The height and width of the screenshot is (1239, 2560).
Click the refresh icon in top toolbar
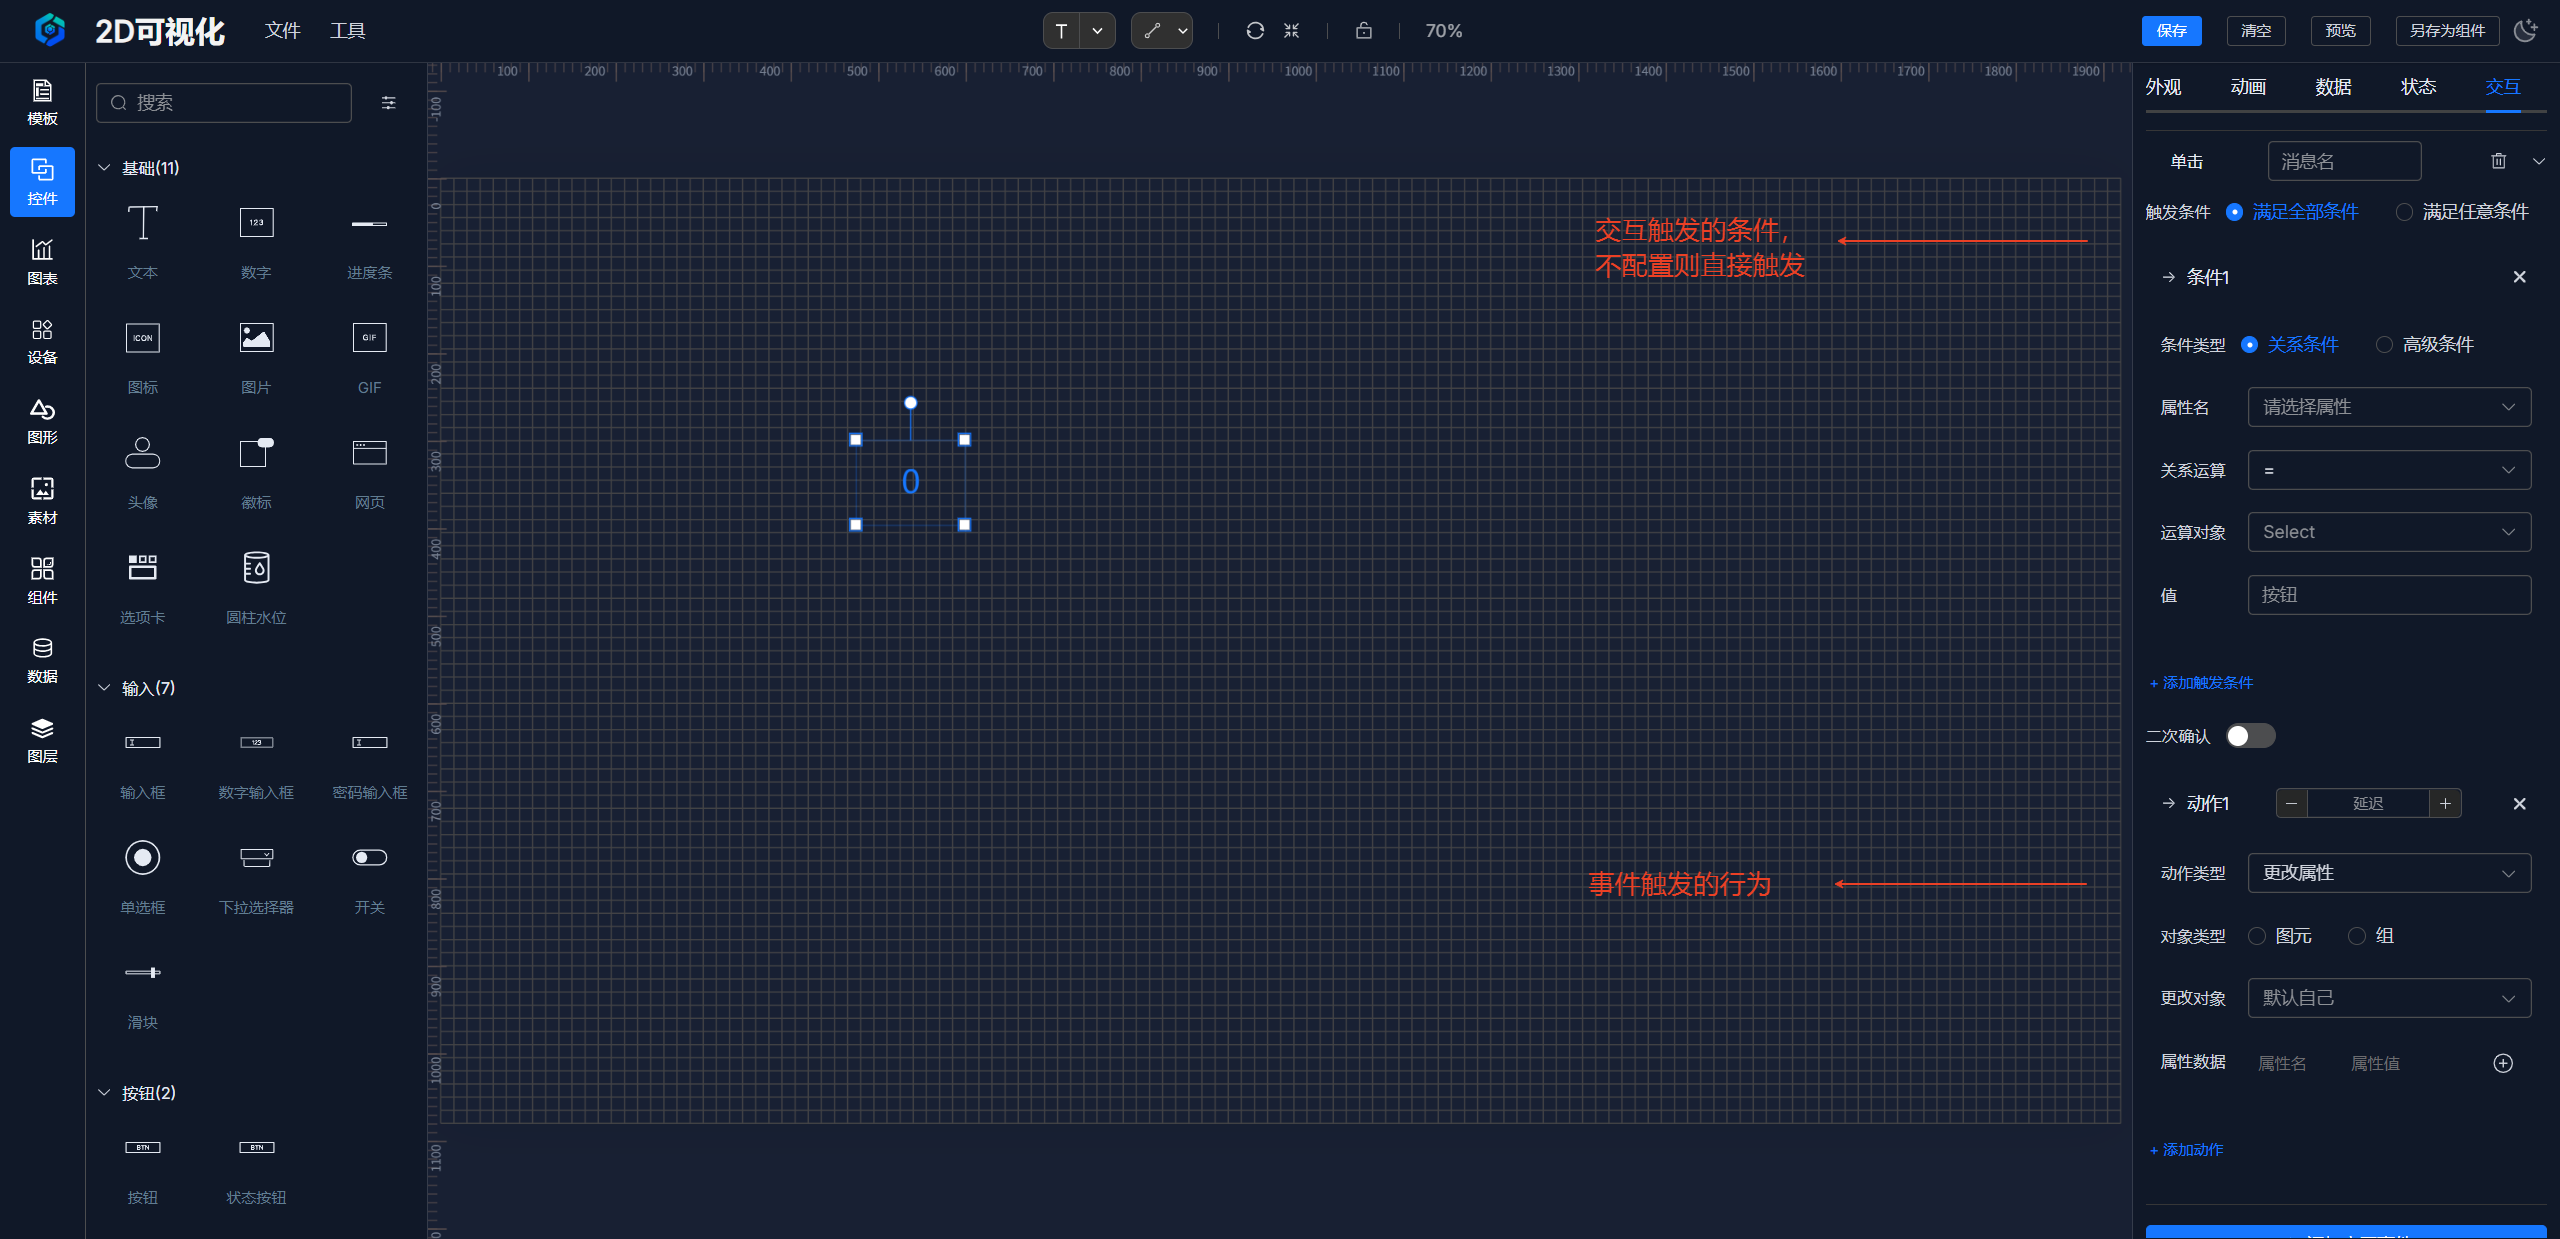pos(1255,31)
